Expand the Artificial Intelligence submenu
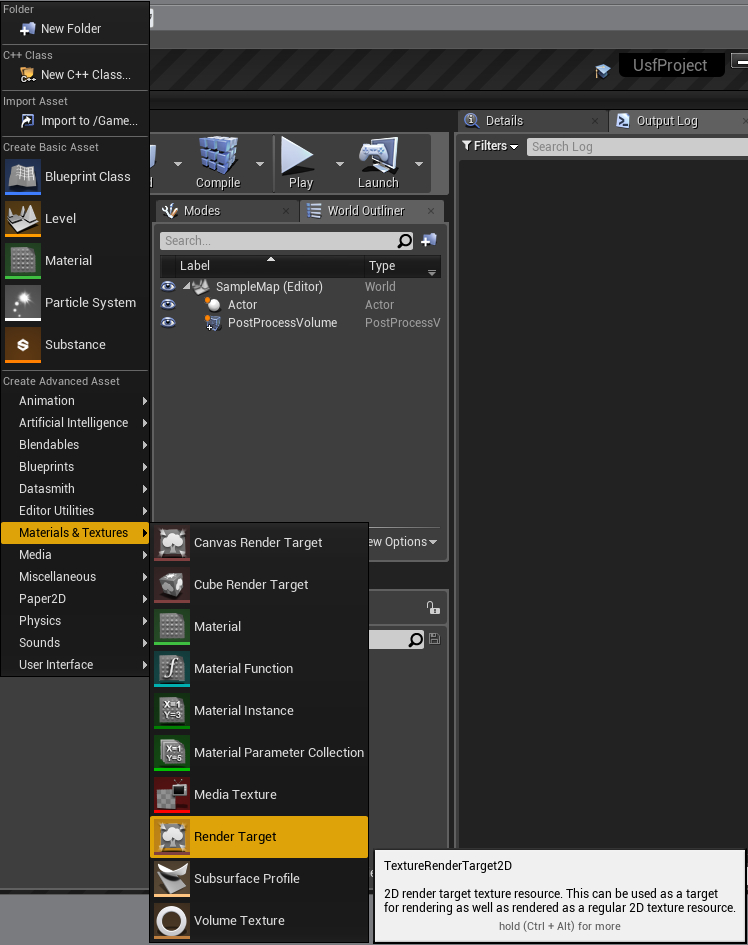The image size is (748, 945). [75, 422]
